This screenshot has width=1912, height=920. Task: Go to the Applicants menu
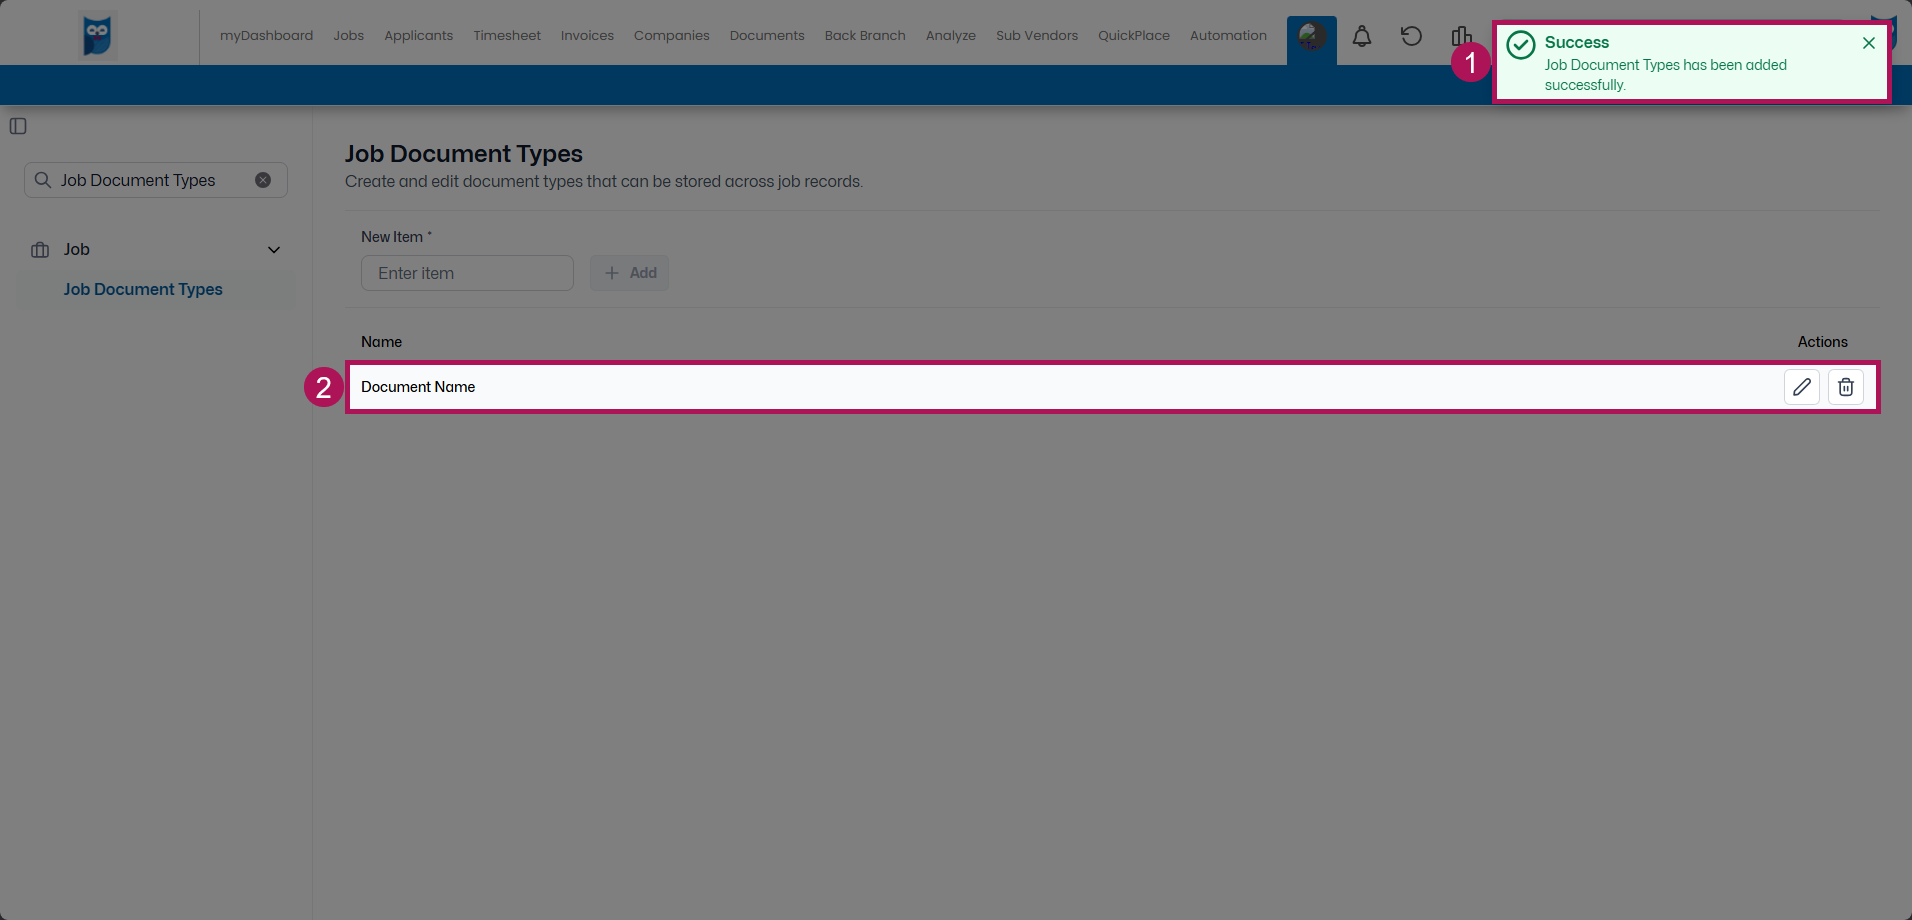point(419,36)
